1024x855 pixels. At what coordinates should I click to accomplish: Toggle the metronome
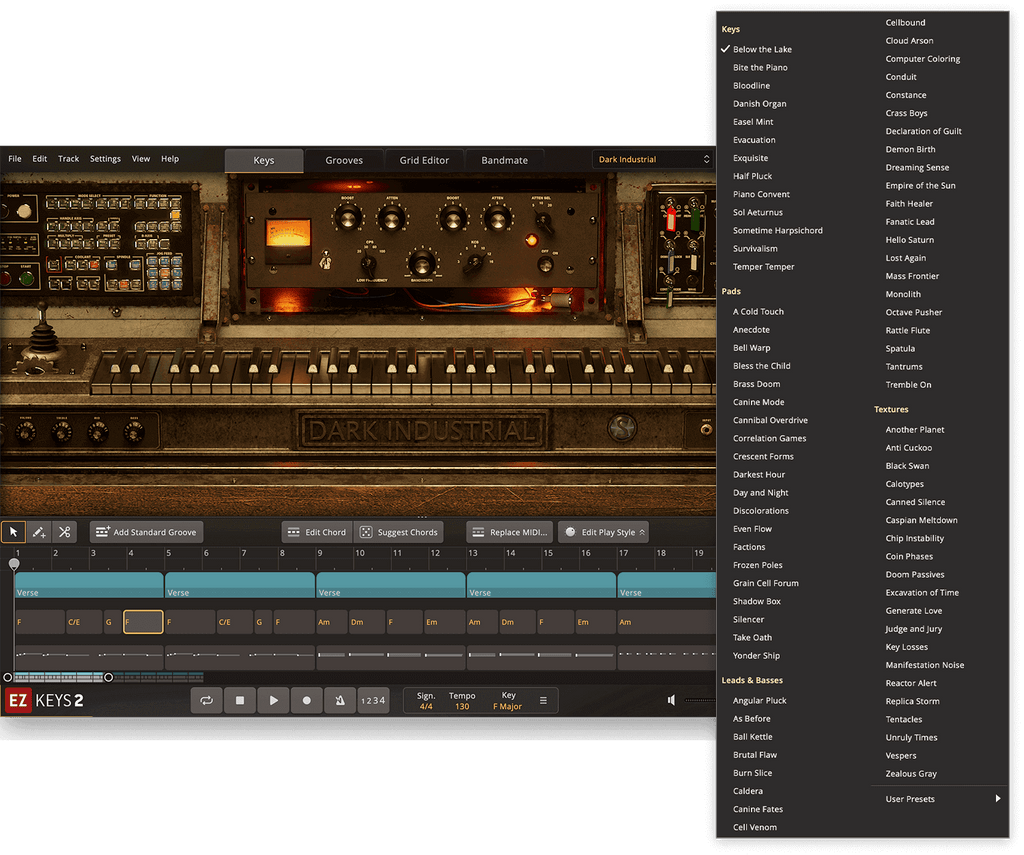coord(340,700)
